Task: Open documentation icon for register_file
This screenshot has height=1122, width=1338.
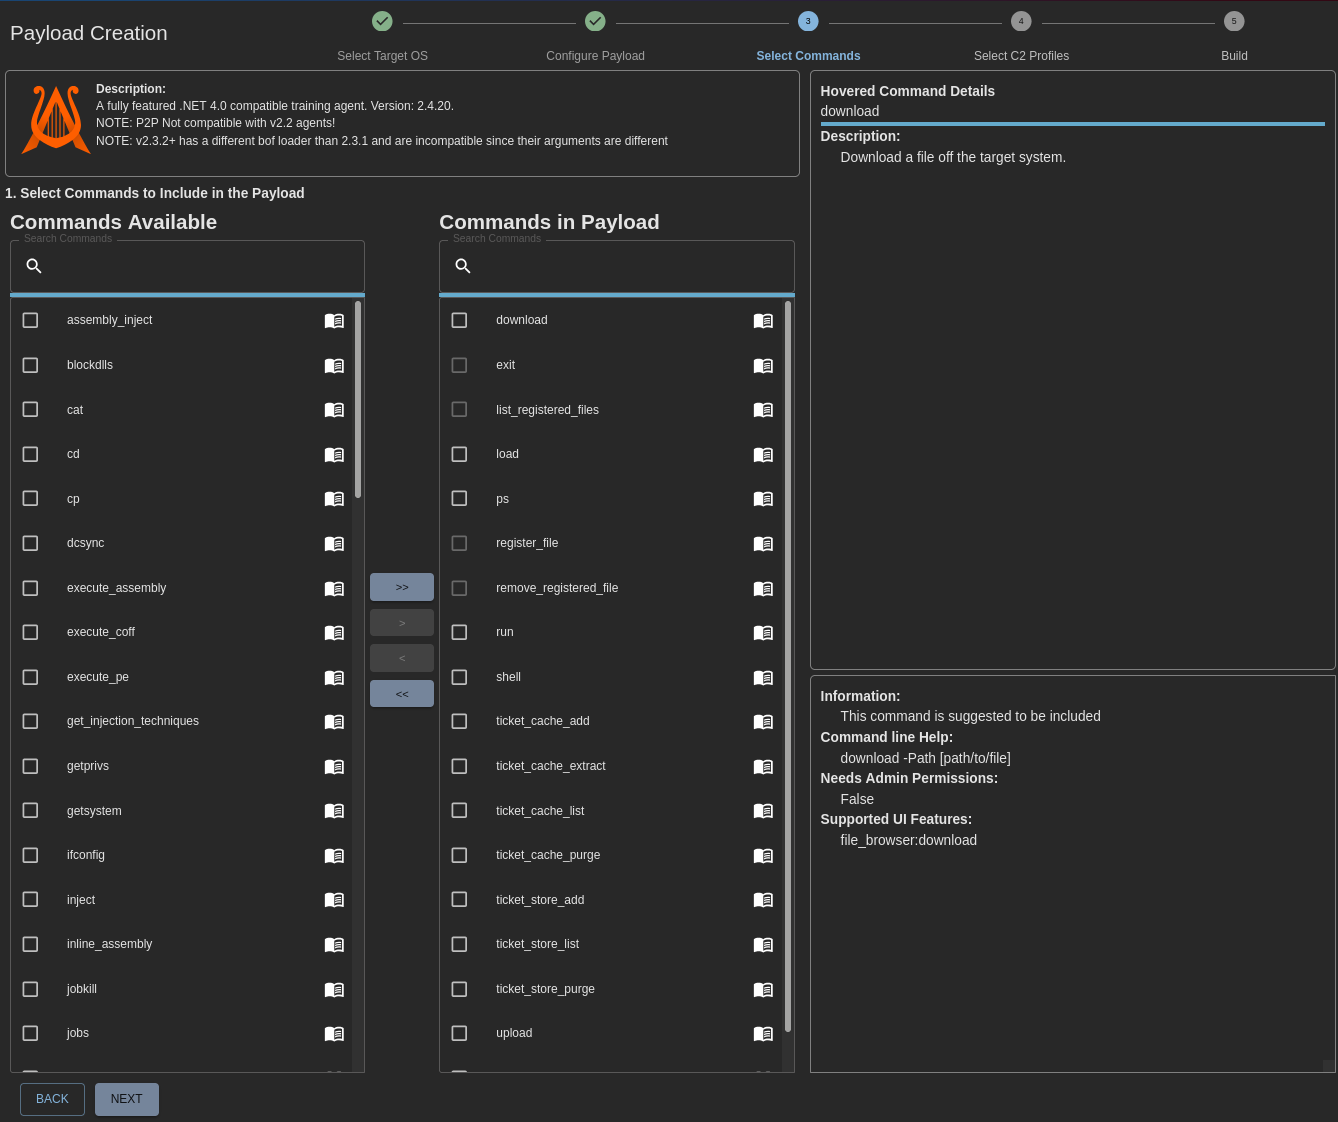Action: 763,544
